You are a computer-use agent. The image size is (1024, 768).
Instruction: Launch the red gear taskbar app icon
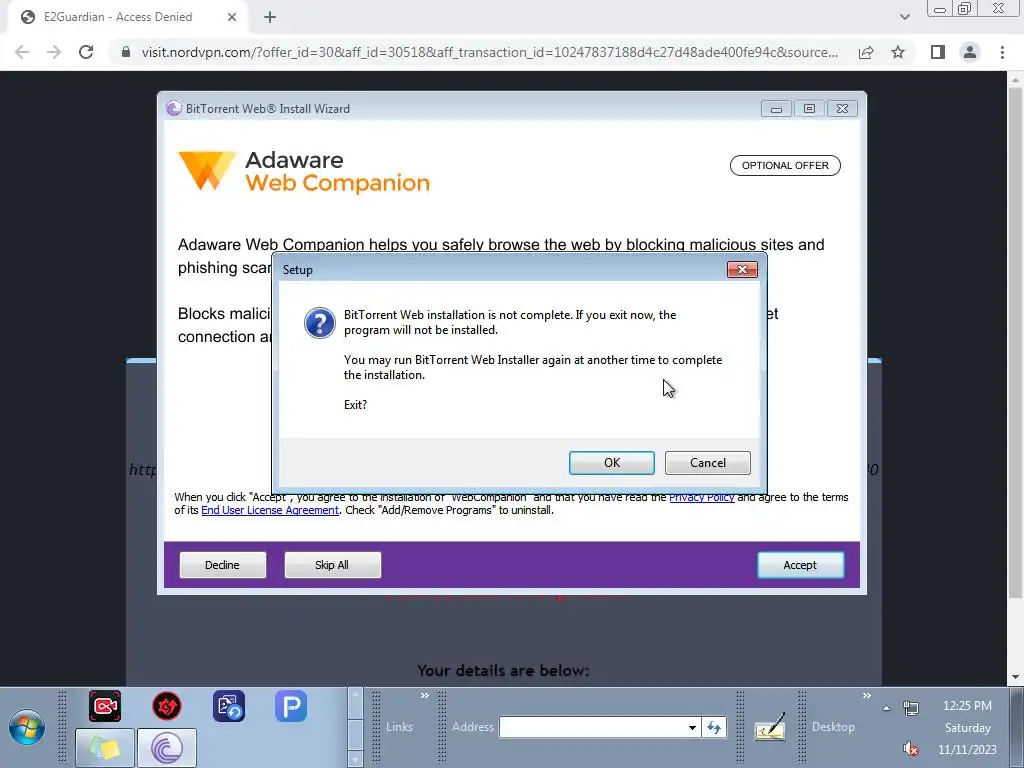(167, 706)
